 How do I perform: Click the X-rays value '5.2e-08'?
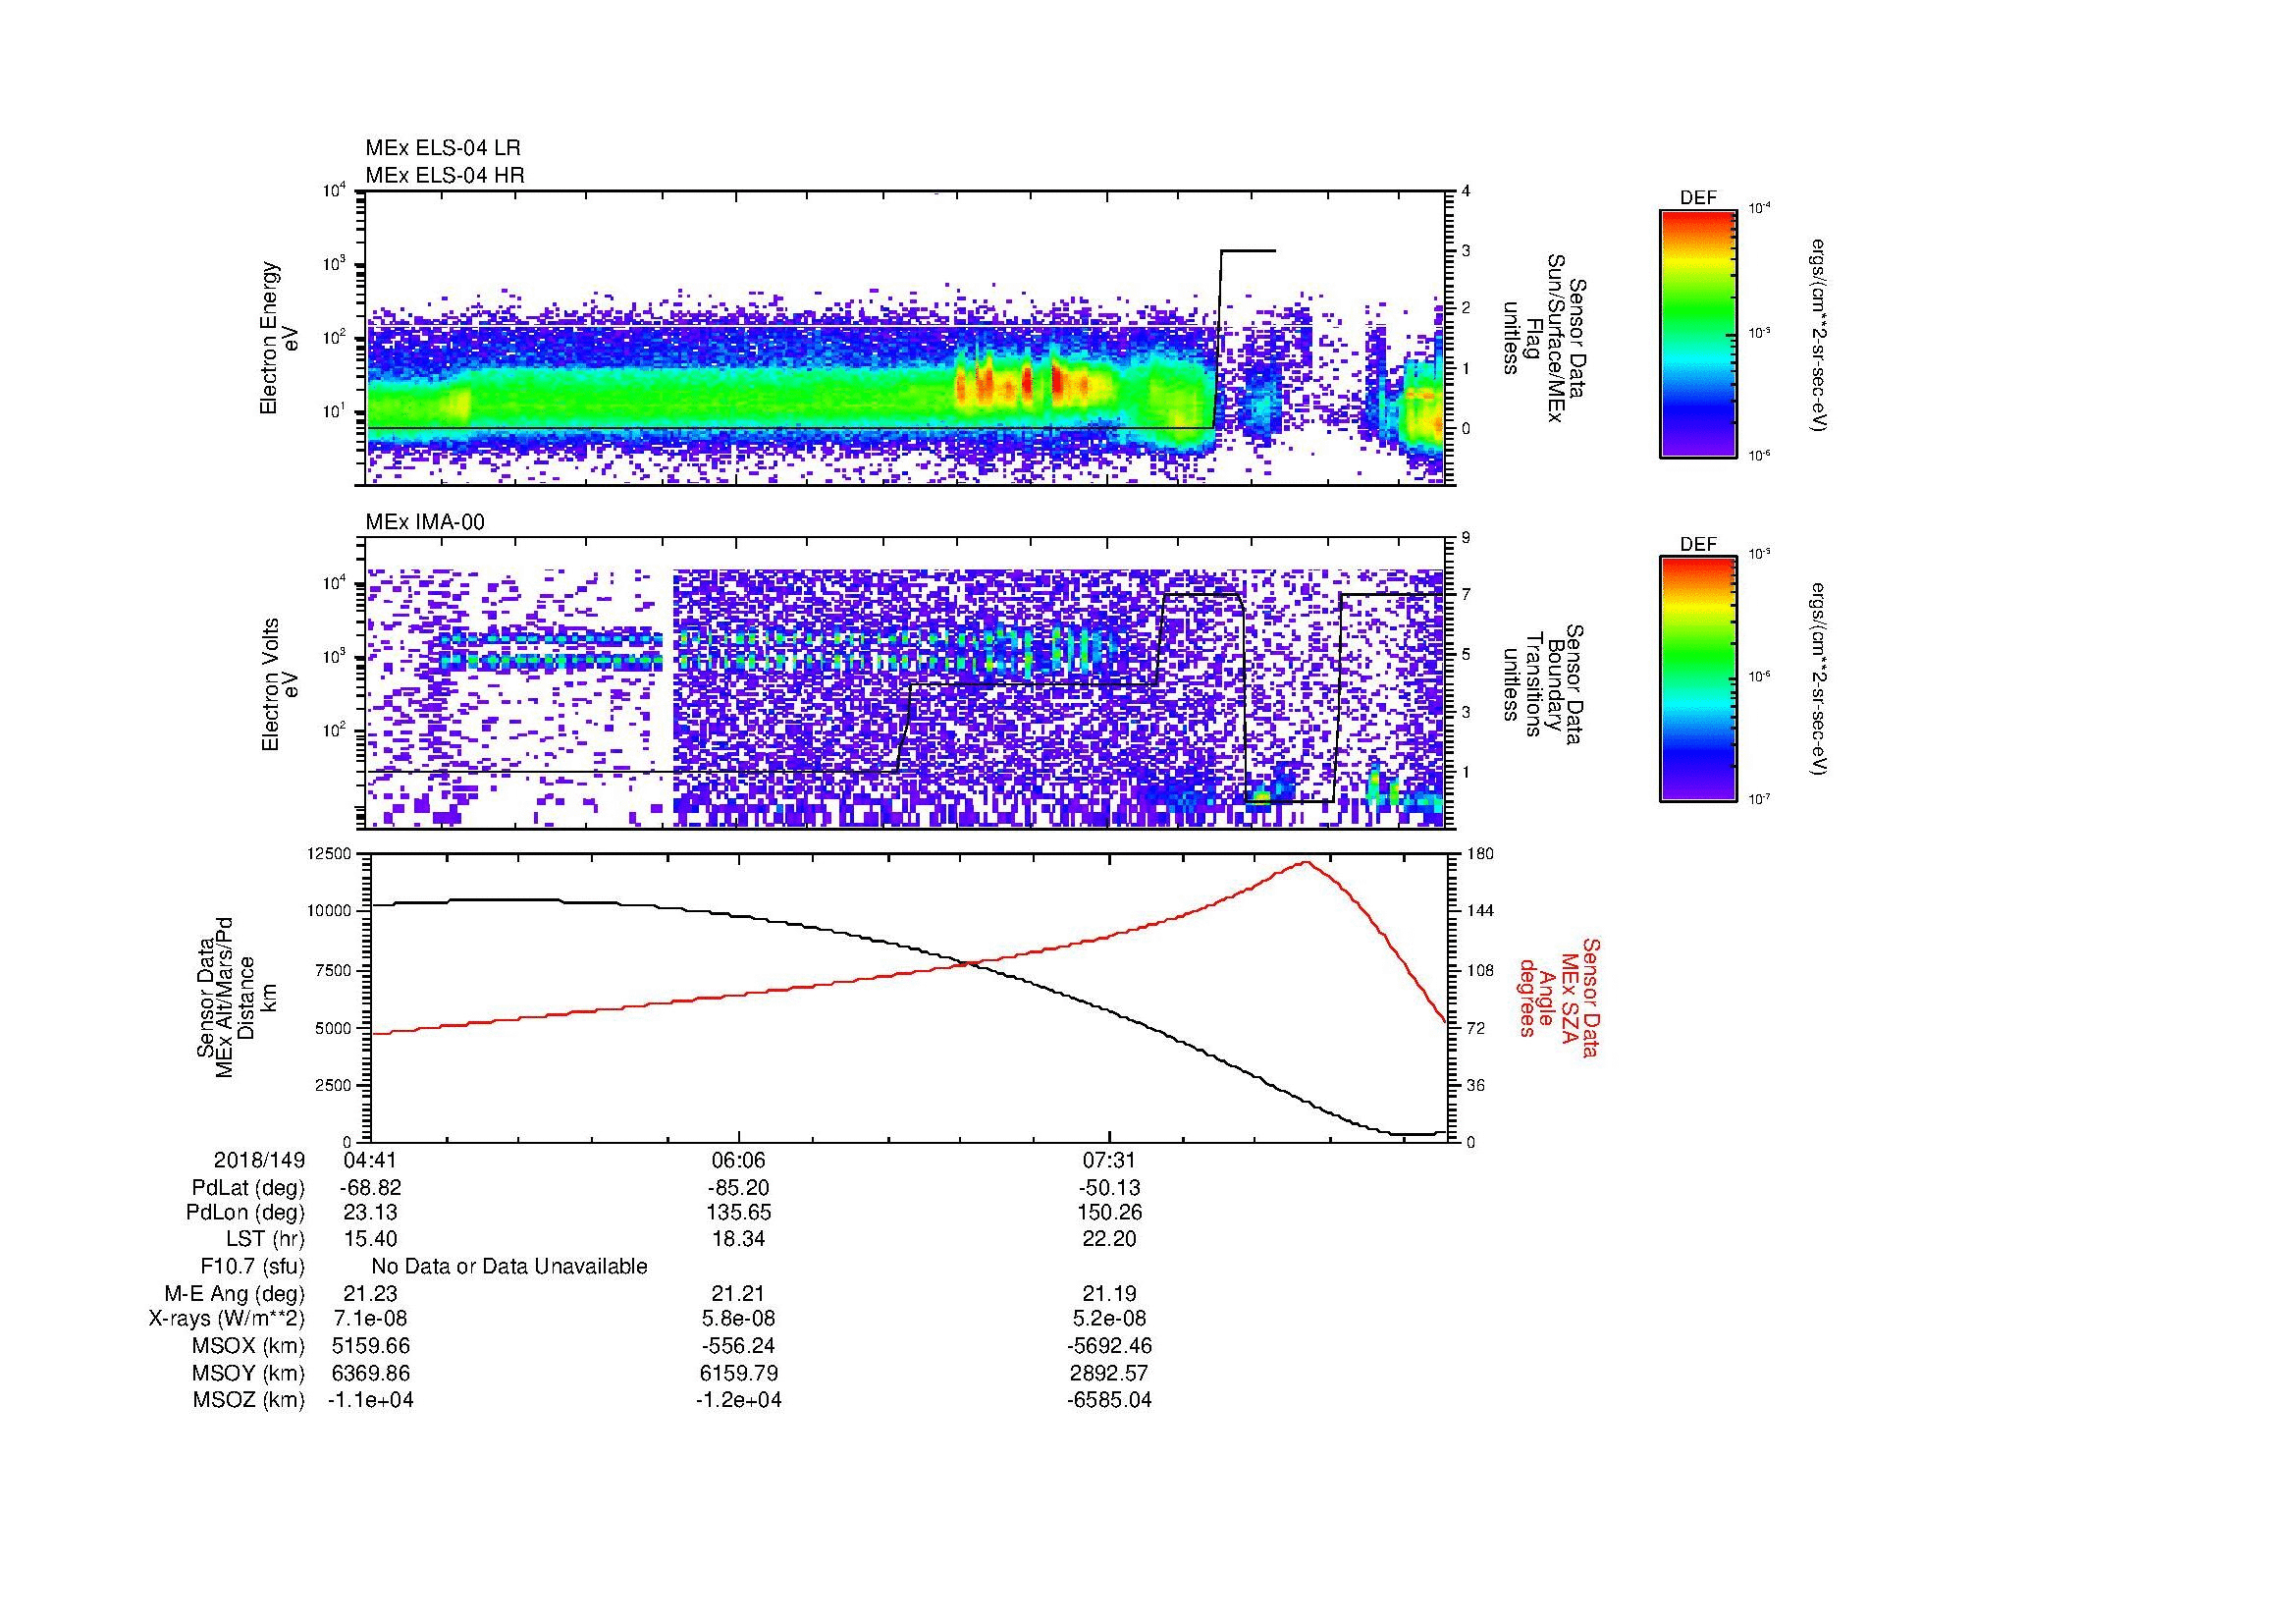coord(1110,1319)
